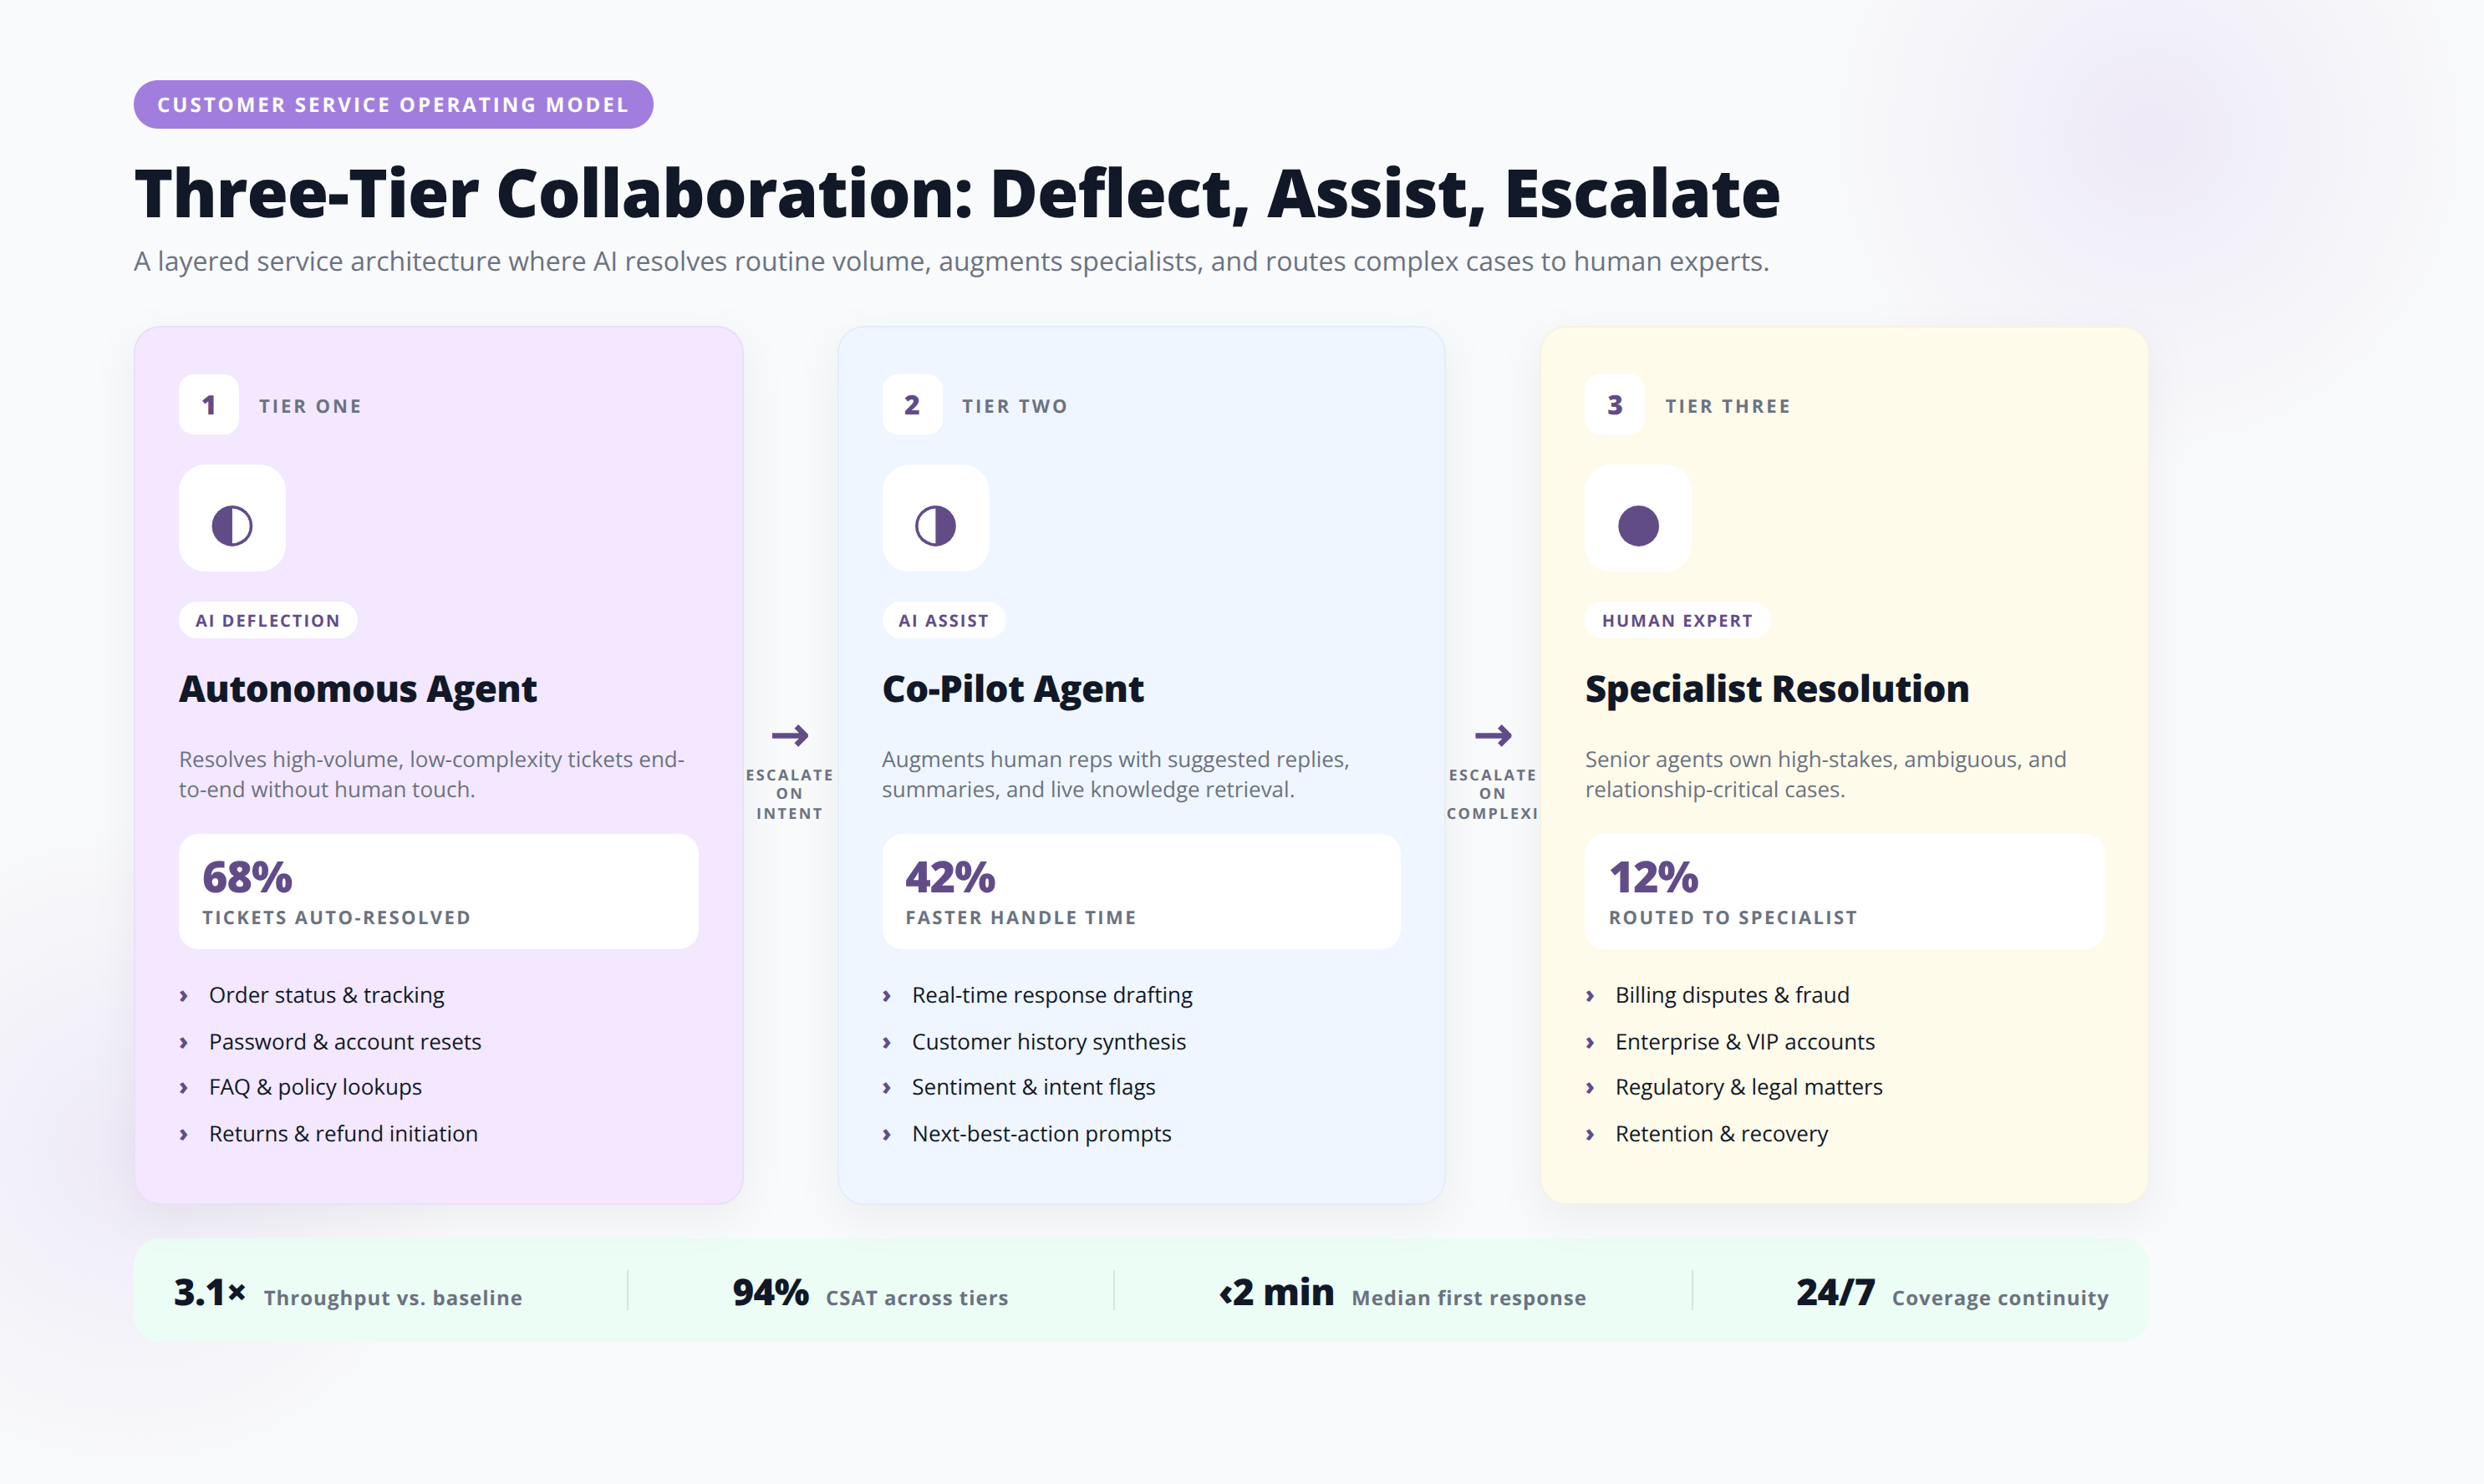Viewport: 2484px width, 1484px height.
Task: Click chevron beside Real-time response drafting
Action: (x=887, y=996)
